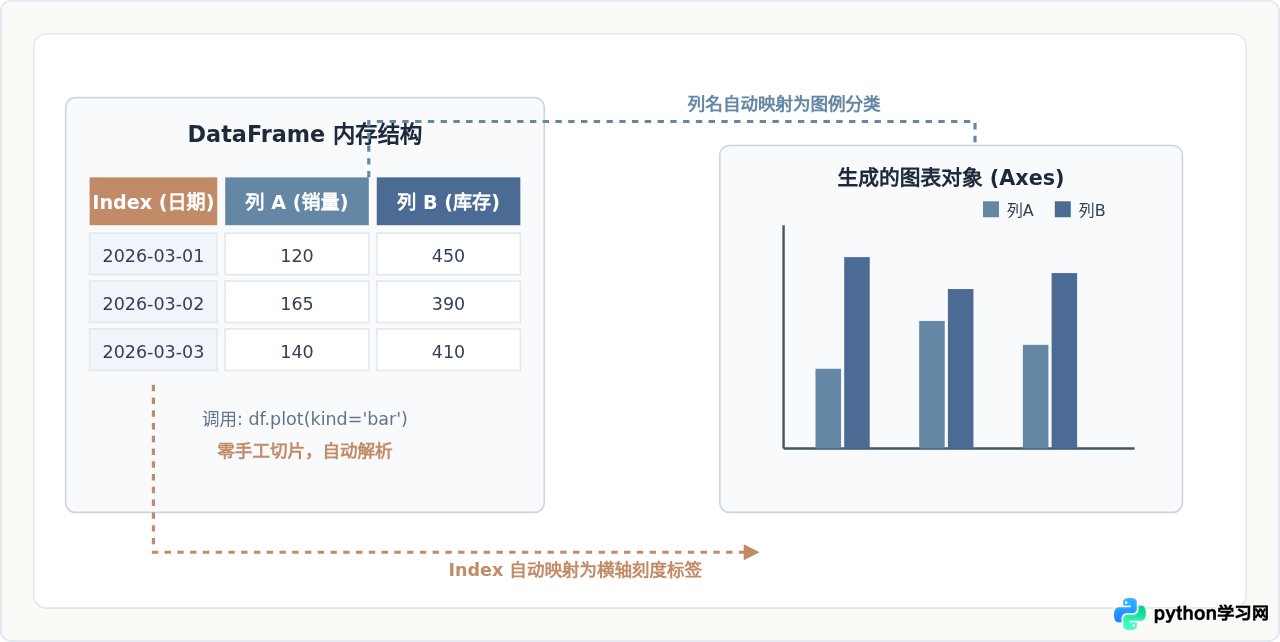Click the Python logo icon
The image size is (1280, 642).
tap(1130, 613)
